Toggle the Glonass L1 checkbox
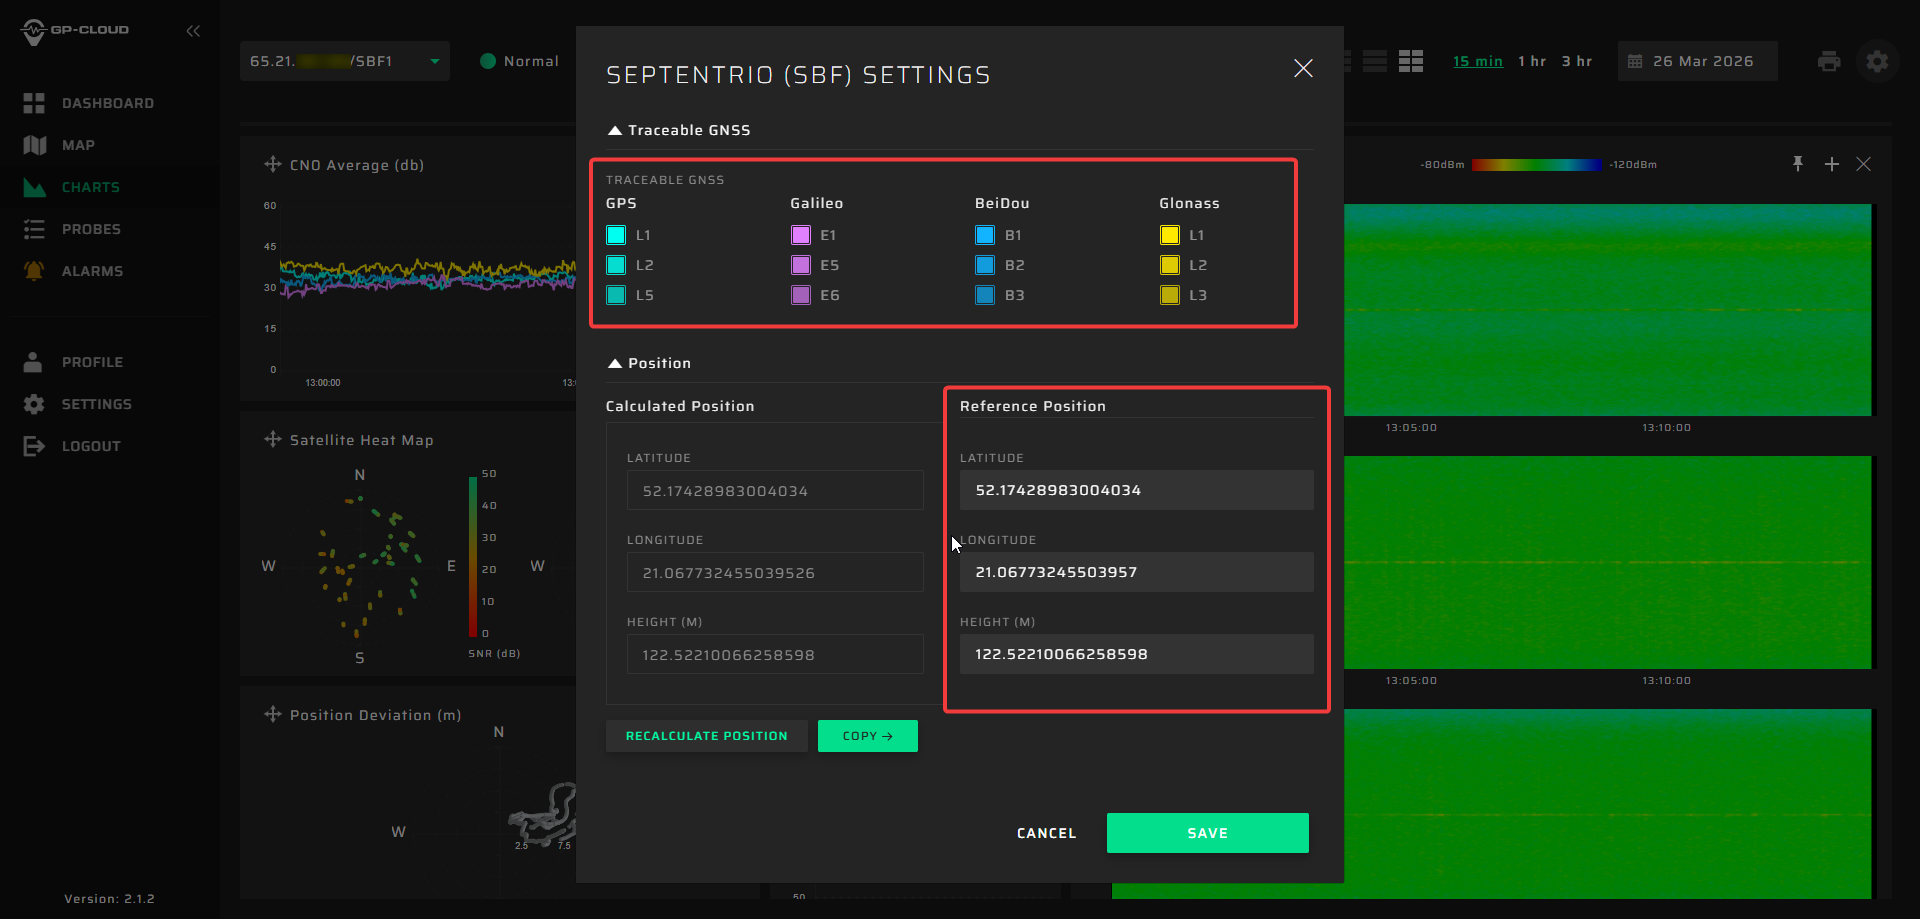The width and height of the screenshot is (1920, 919). (1170, 235)
